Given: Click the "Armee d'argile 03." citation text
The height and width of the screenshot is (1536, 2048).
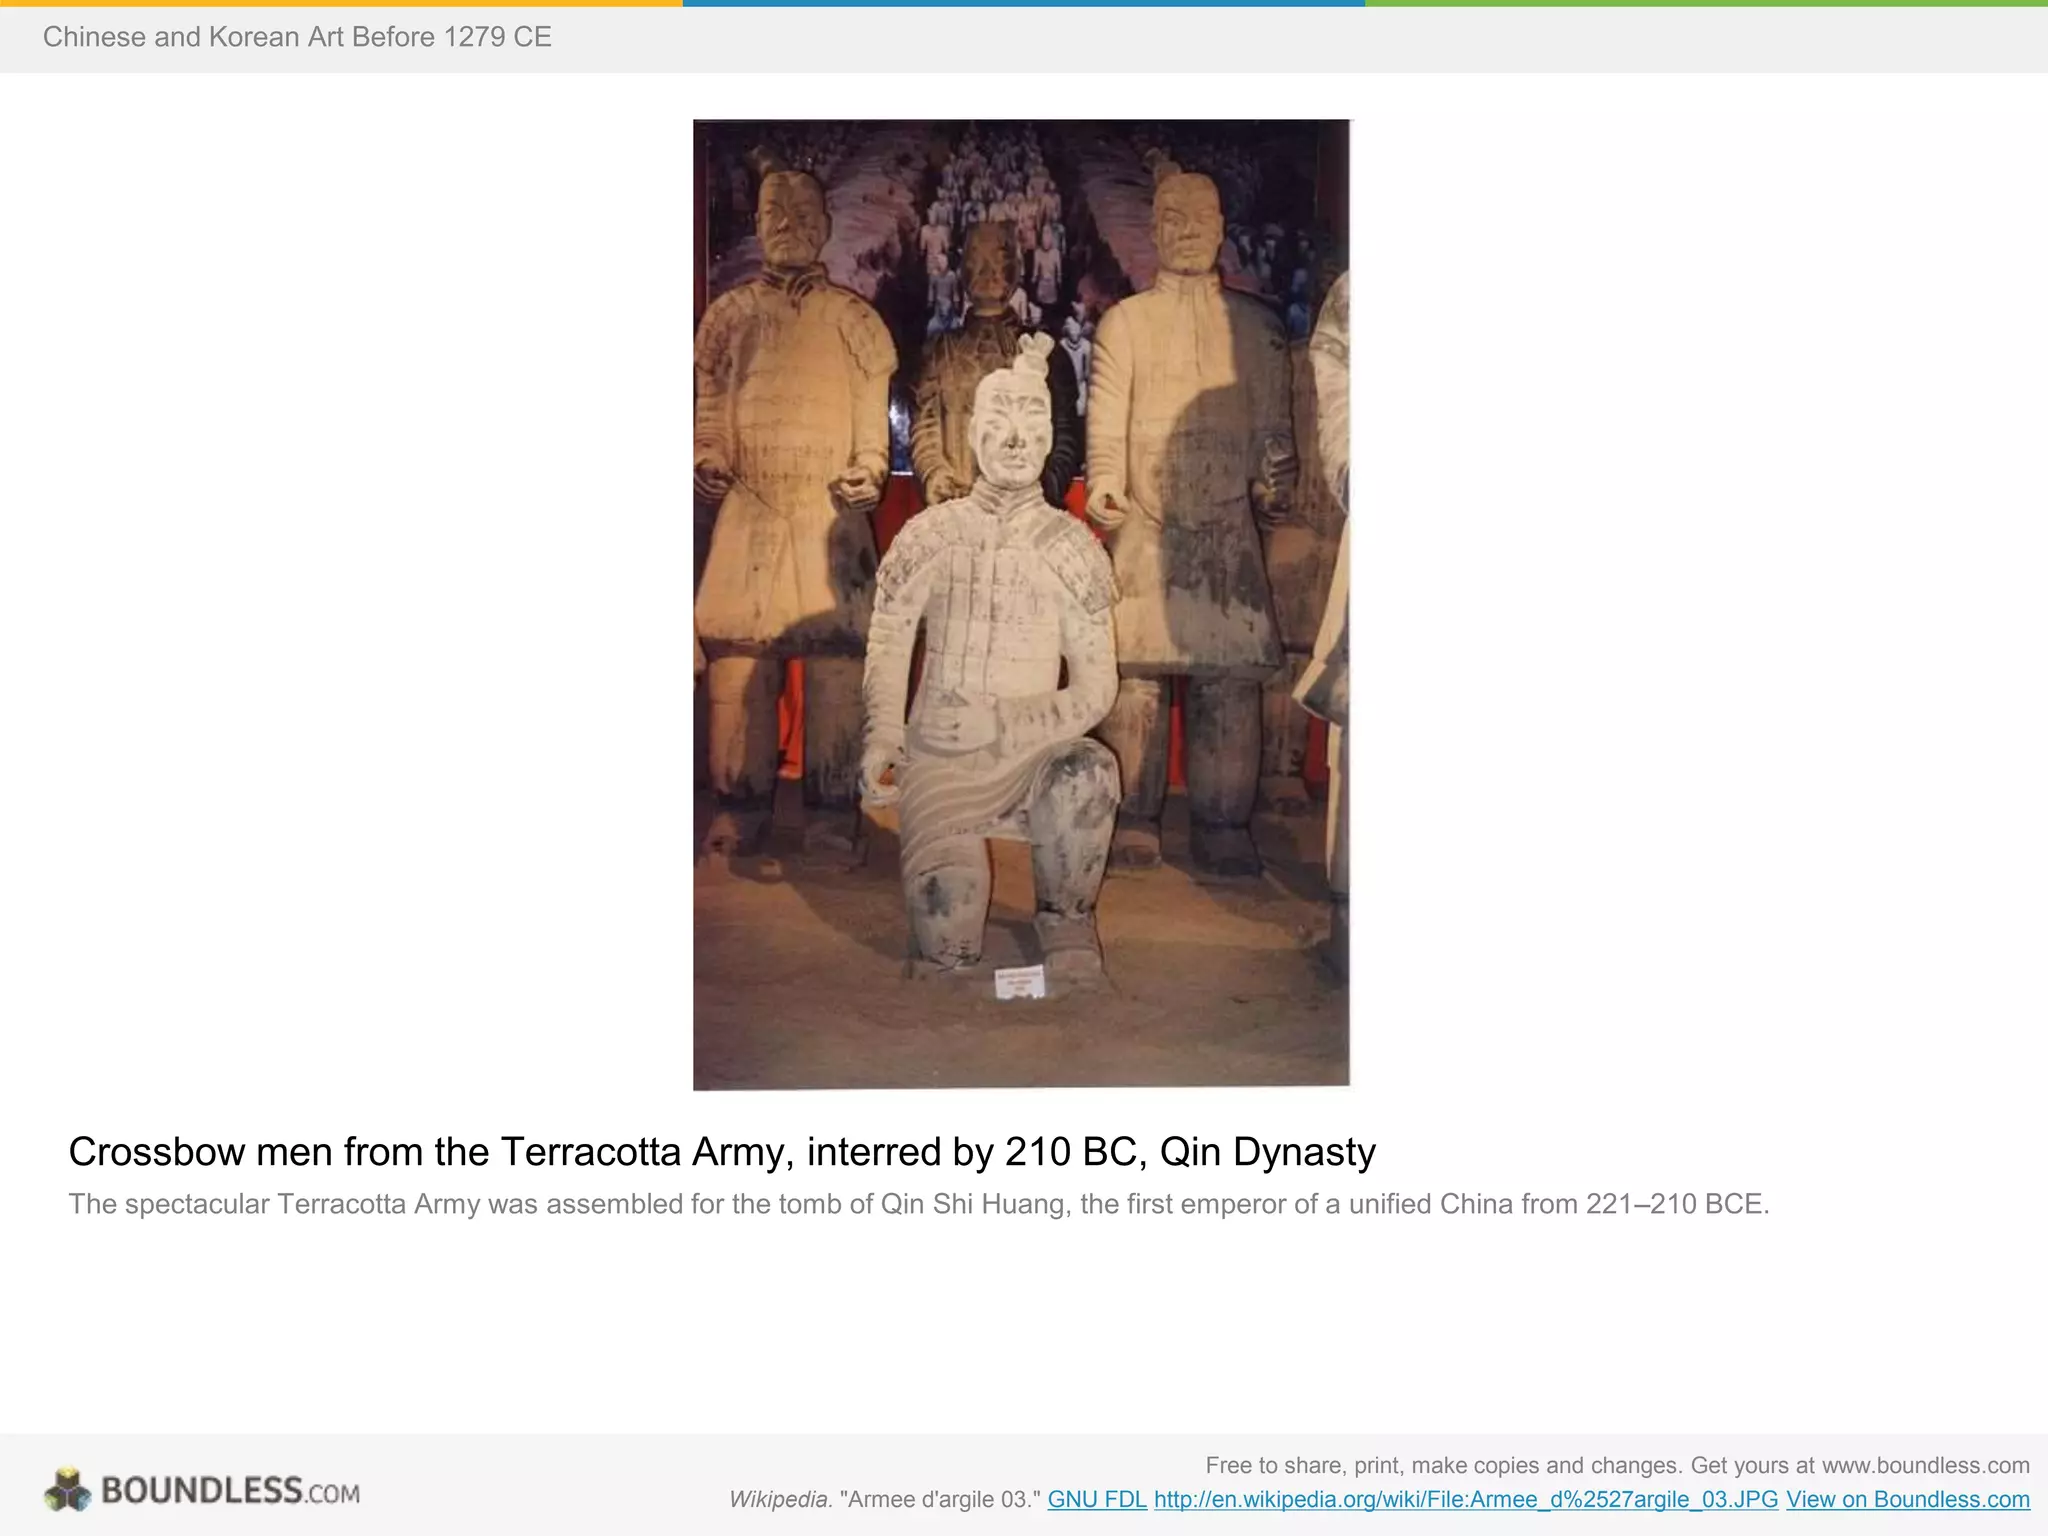Looking at the screenshot, I should click(x=940, y=1499).
